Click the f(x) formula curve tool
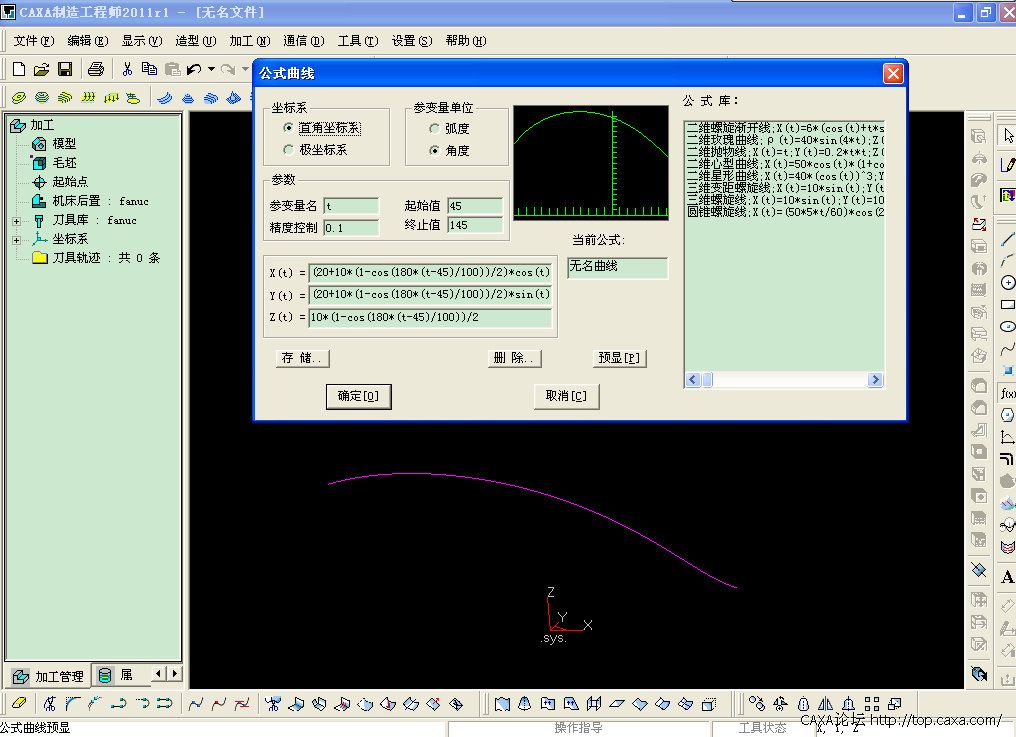 pyautogui.click(x=1008, y=393)
